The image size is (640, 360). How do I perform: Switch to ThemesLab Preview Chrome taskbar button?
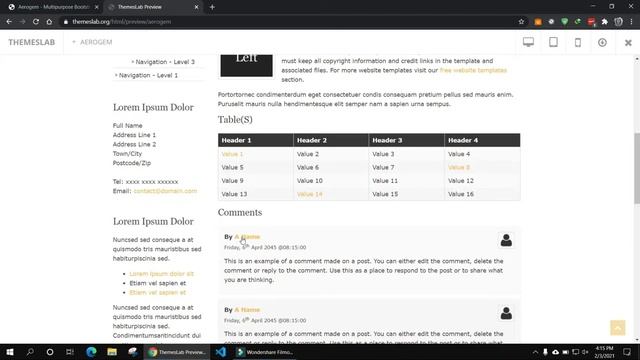point(177,352)
